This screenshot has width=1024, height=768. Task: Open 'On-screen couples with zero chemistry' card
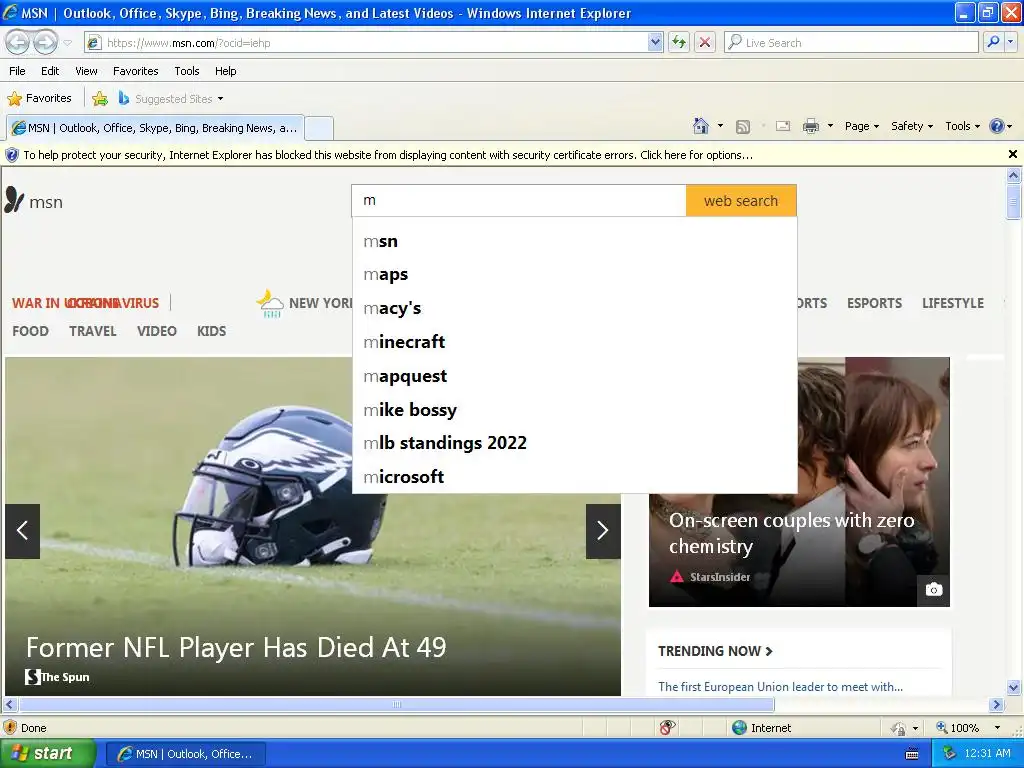pos(792,533)
